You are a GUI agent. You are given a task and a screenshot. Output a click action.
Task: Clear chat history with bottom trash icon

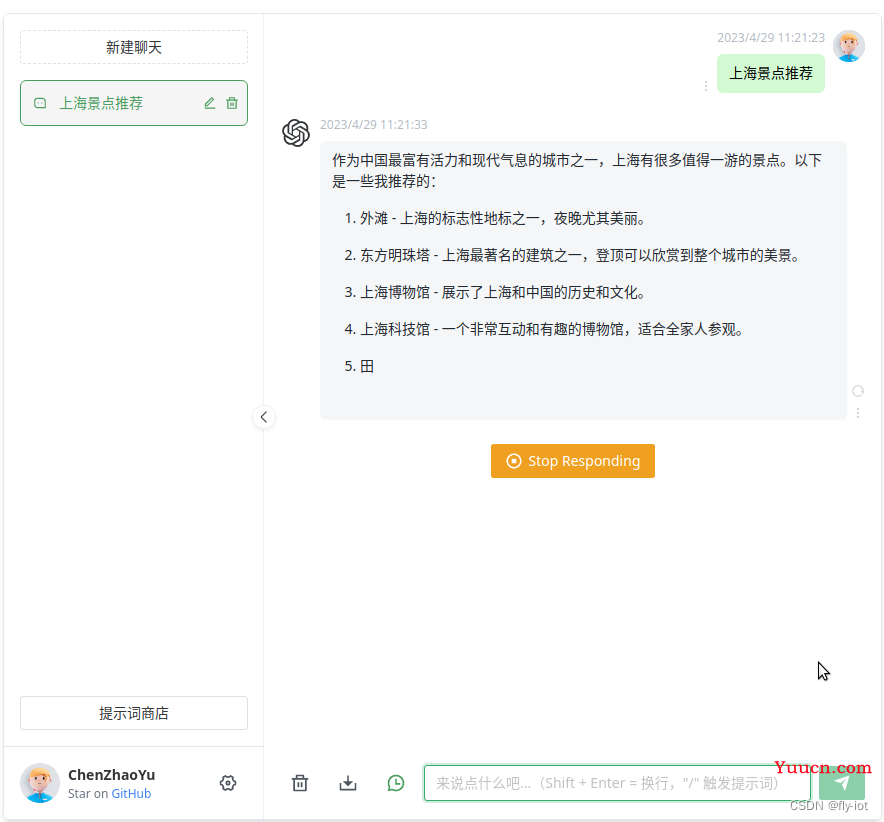coord(300,783)
